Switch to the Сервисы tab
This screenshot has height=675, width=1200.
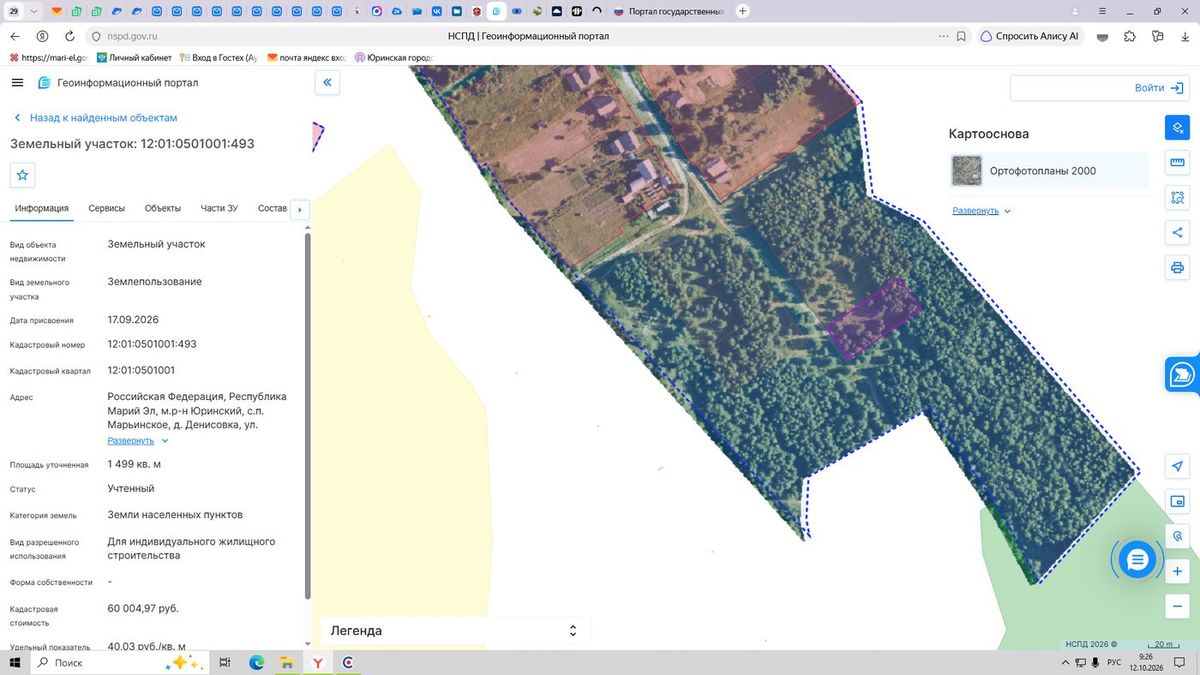(107, 208)
